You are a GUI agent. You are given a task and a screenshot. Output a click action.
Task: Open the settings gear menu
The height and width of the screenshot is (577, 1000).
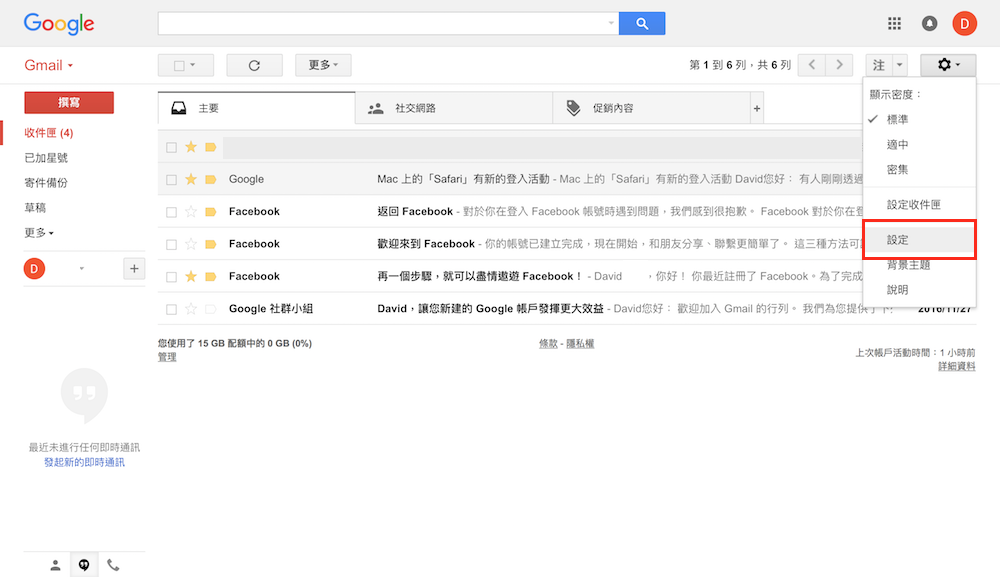point(947,65)
